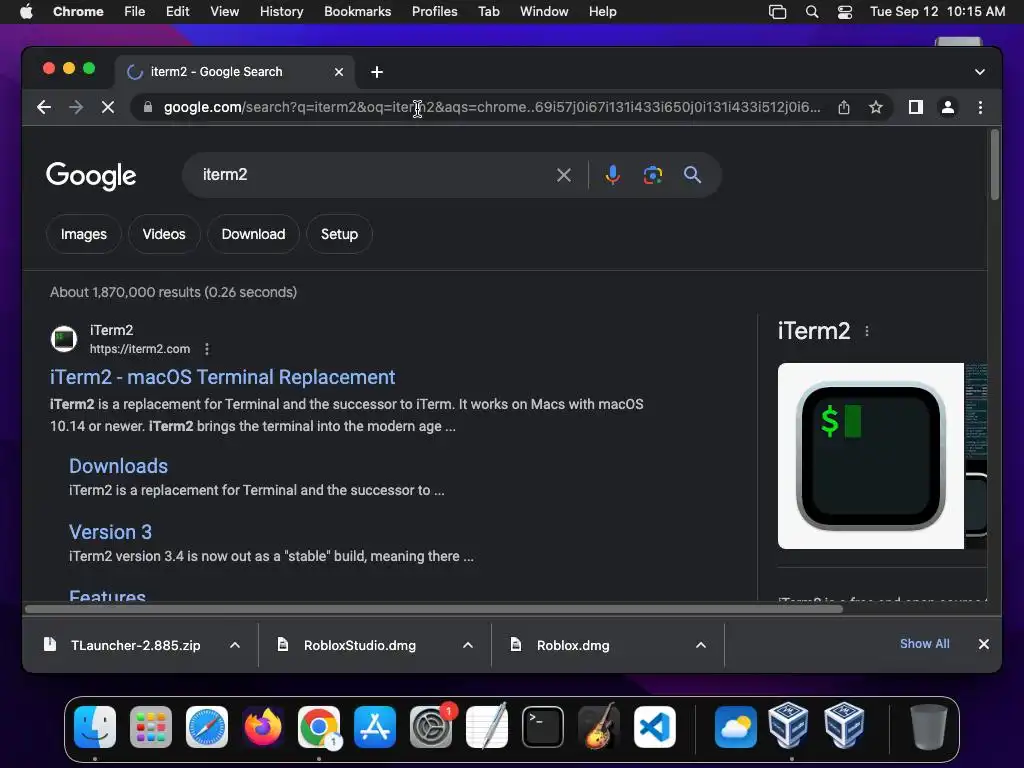The height and width of the screenshot is (768, 1024).
Task: Expand the tab search chevron
Action: [x=980, y=72]
